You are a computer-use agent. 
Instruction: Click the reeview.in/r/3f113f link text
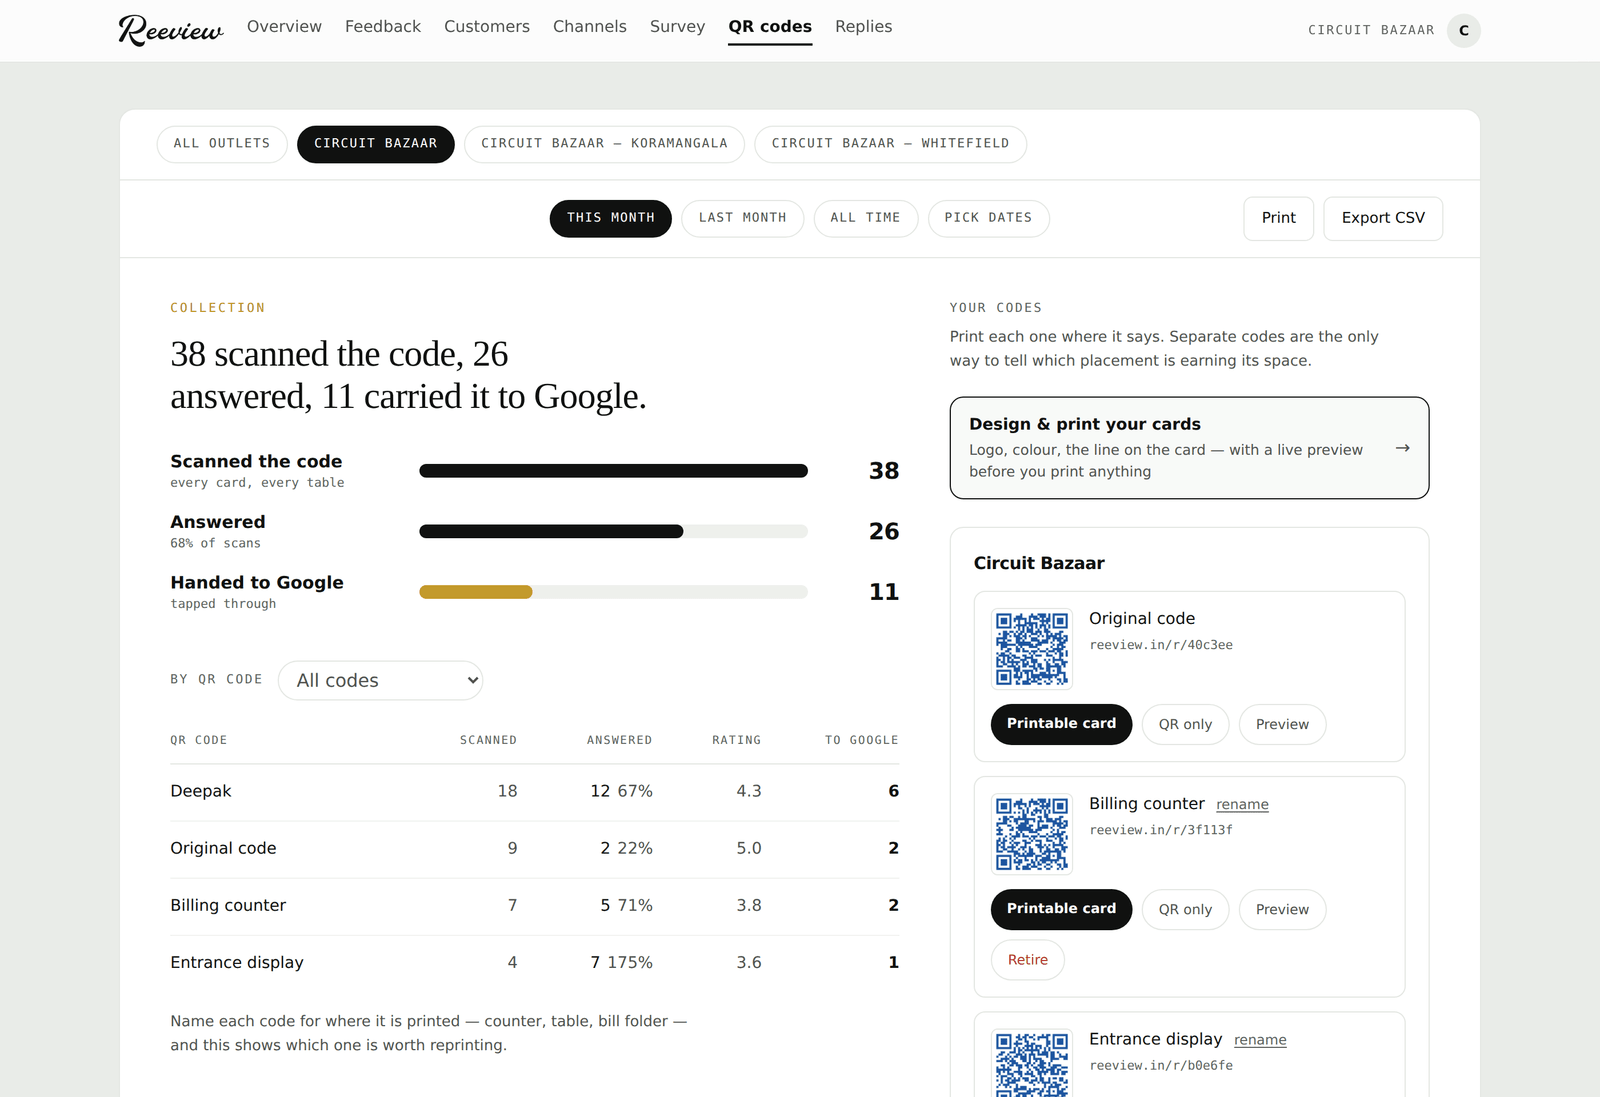pos(1161,830)
